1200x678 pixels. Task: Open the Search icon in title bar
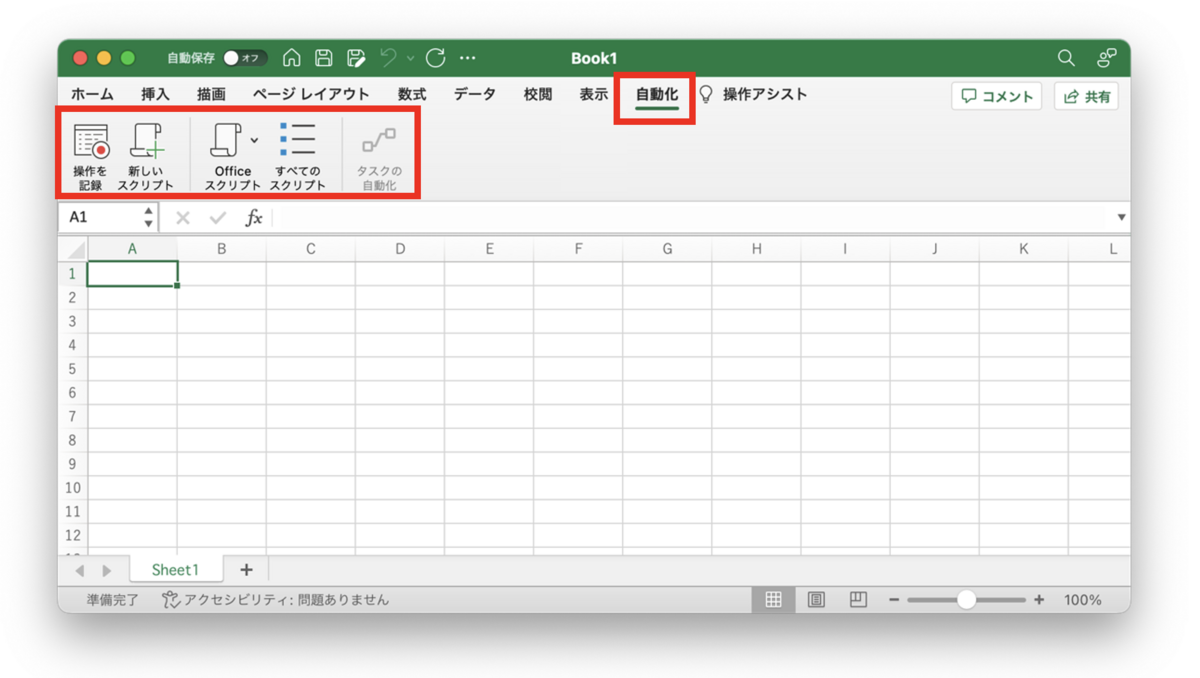(x=1066, y=58)
